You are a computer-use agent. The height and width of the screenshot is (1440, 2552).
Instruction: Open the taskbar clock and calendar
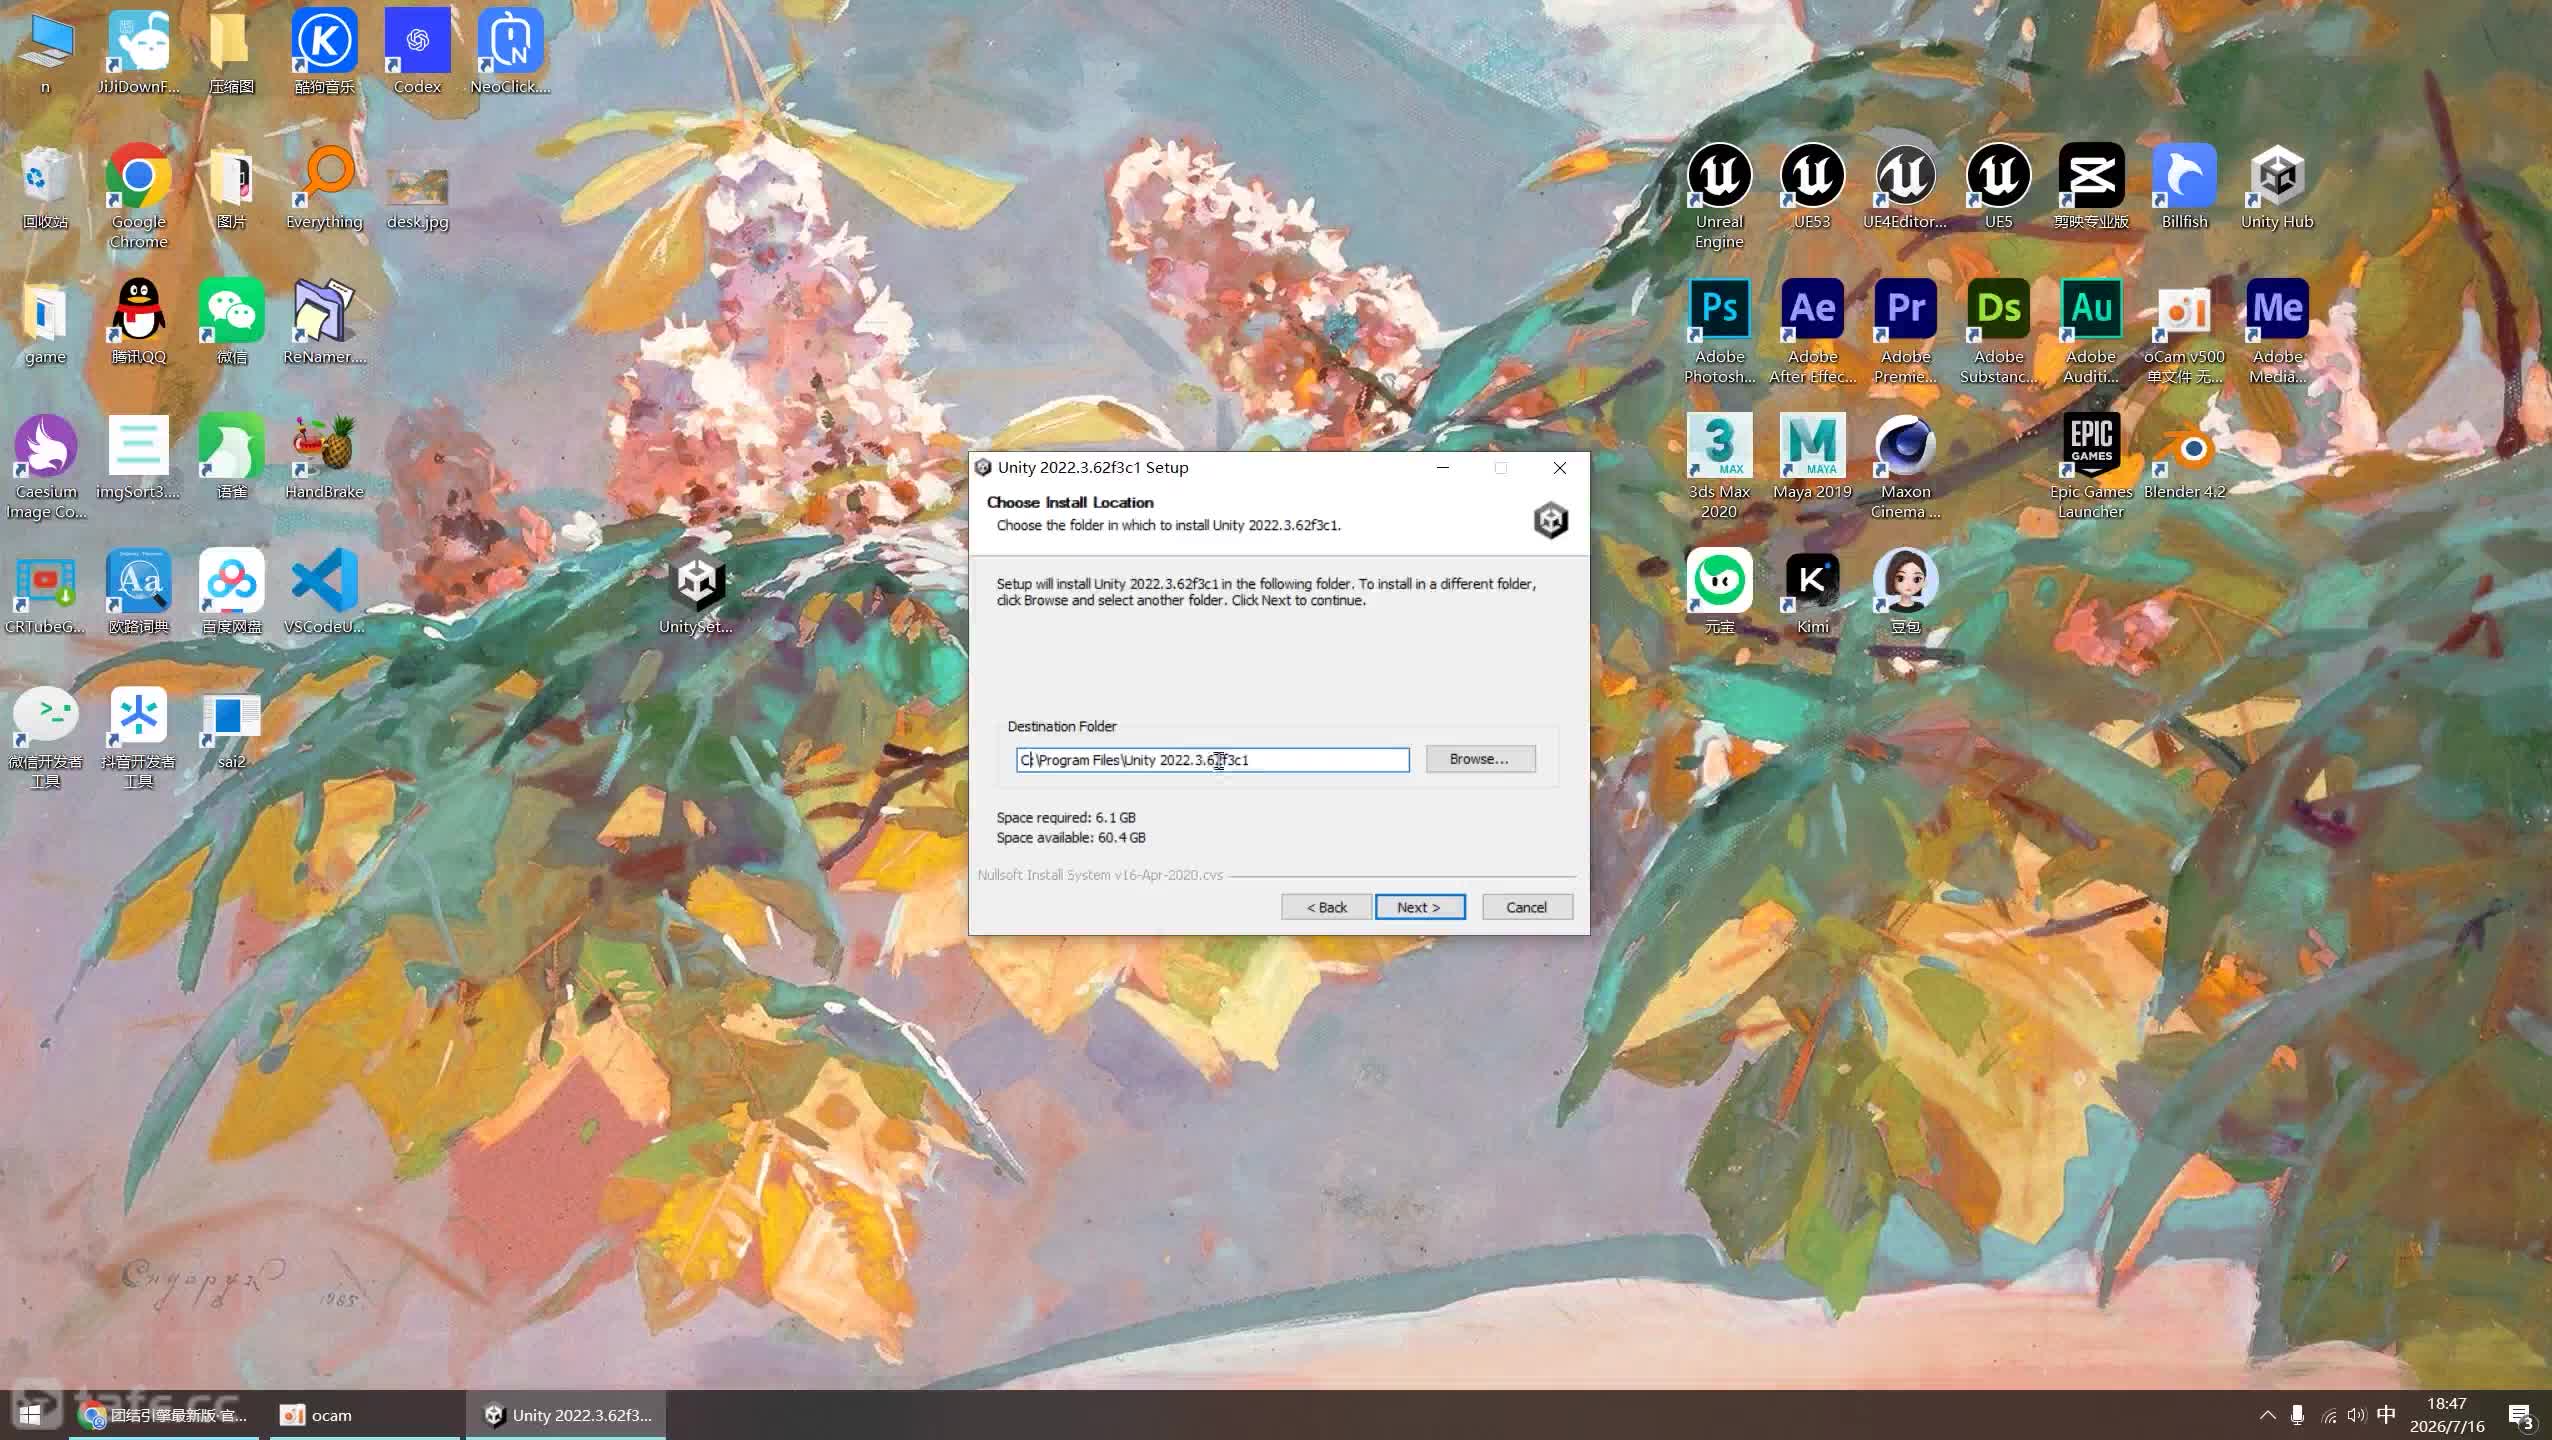[x=2447, y=1415]
